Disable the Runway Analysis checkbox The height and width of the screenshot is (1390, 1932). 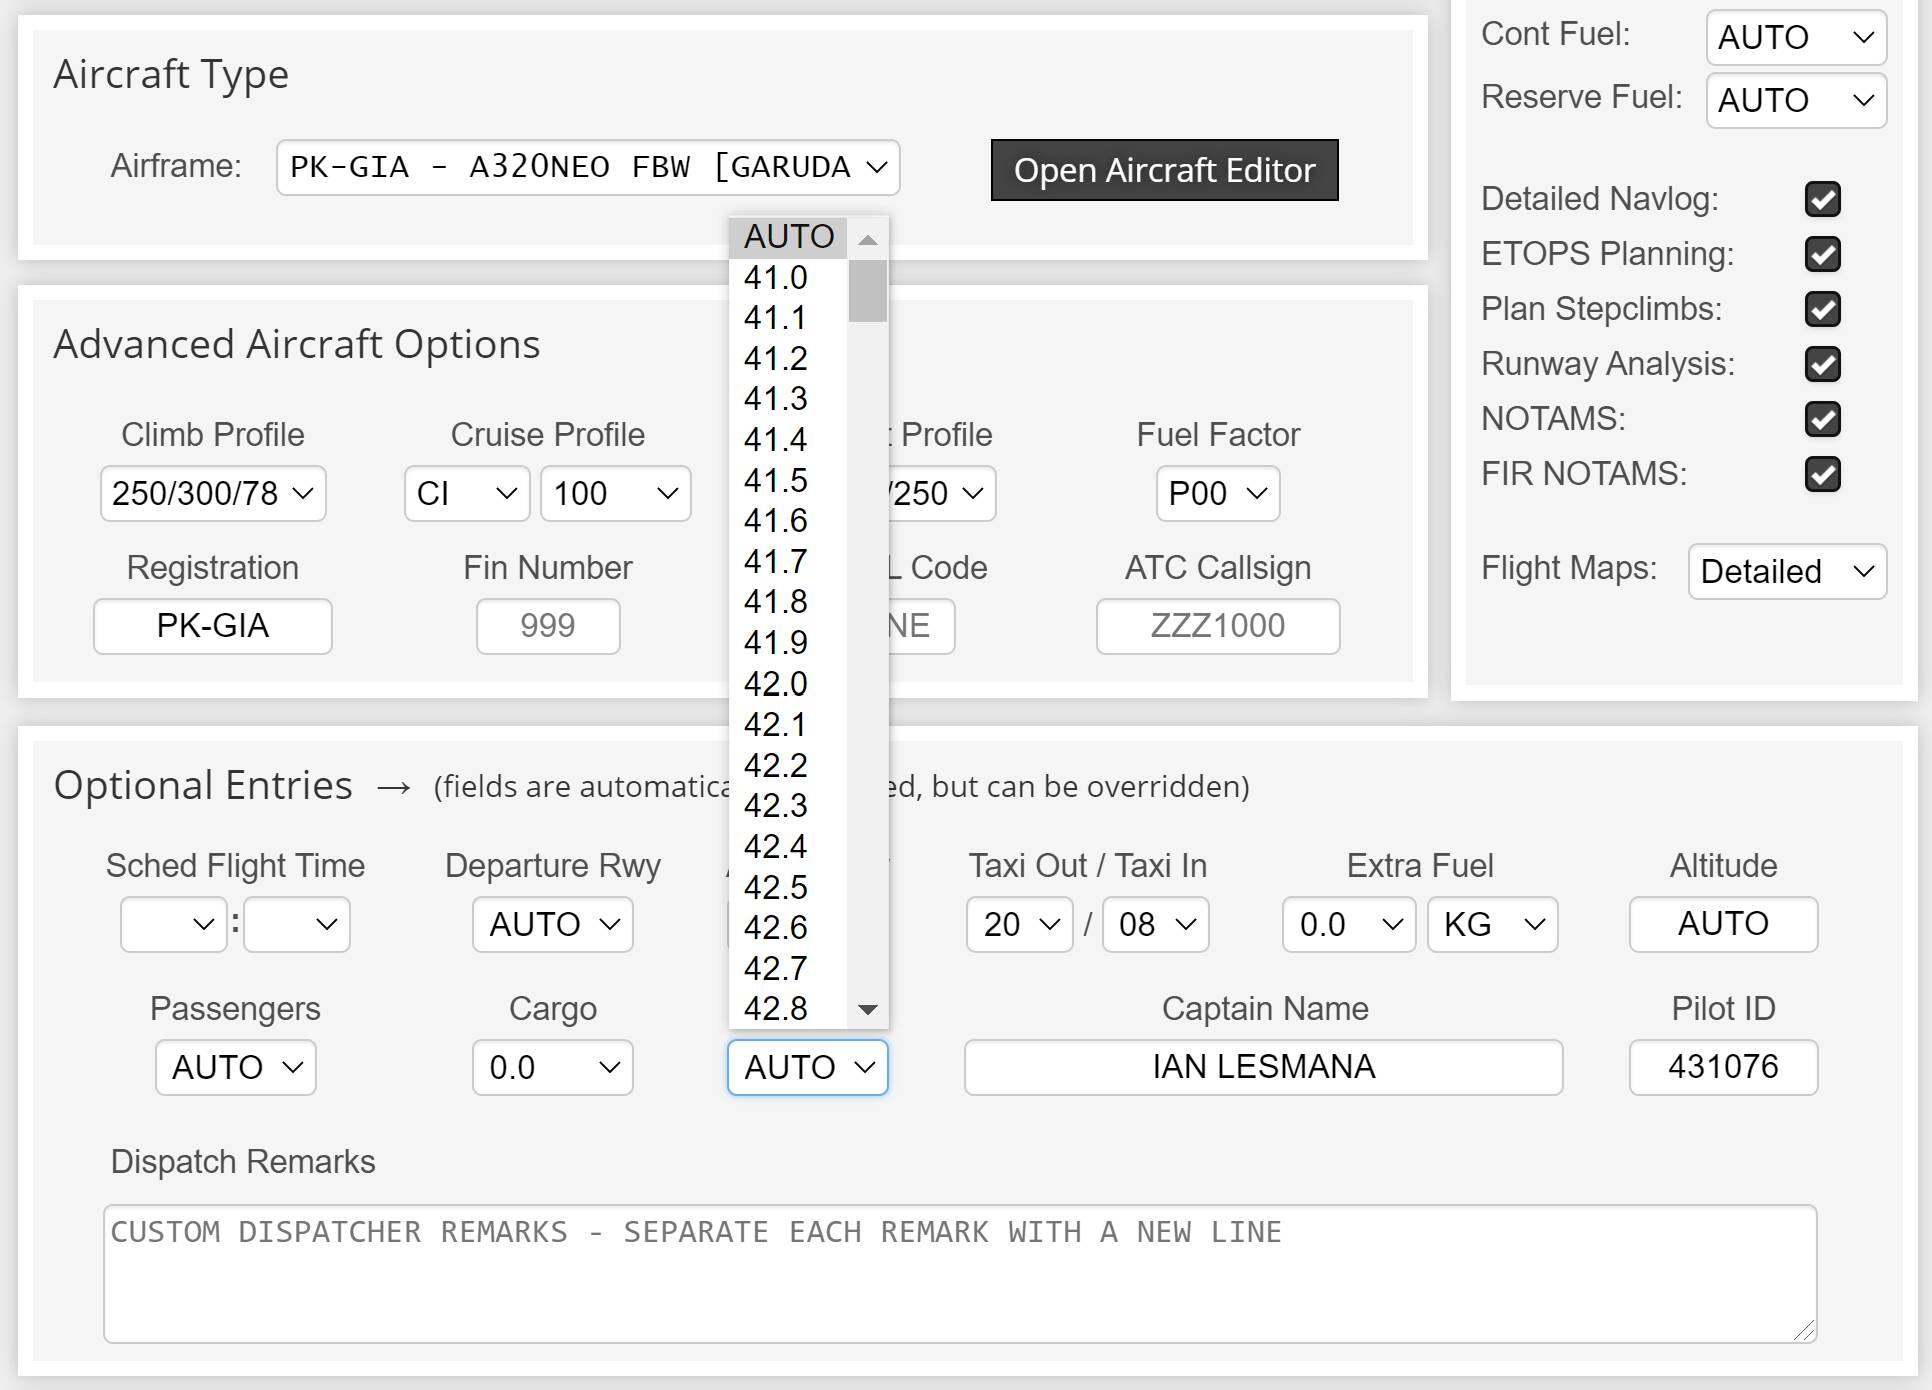point(1822,364)
